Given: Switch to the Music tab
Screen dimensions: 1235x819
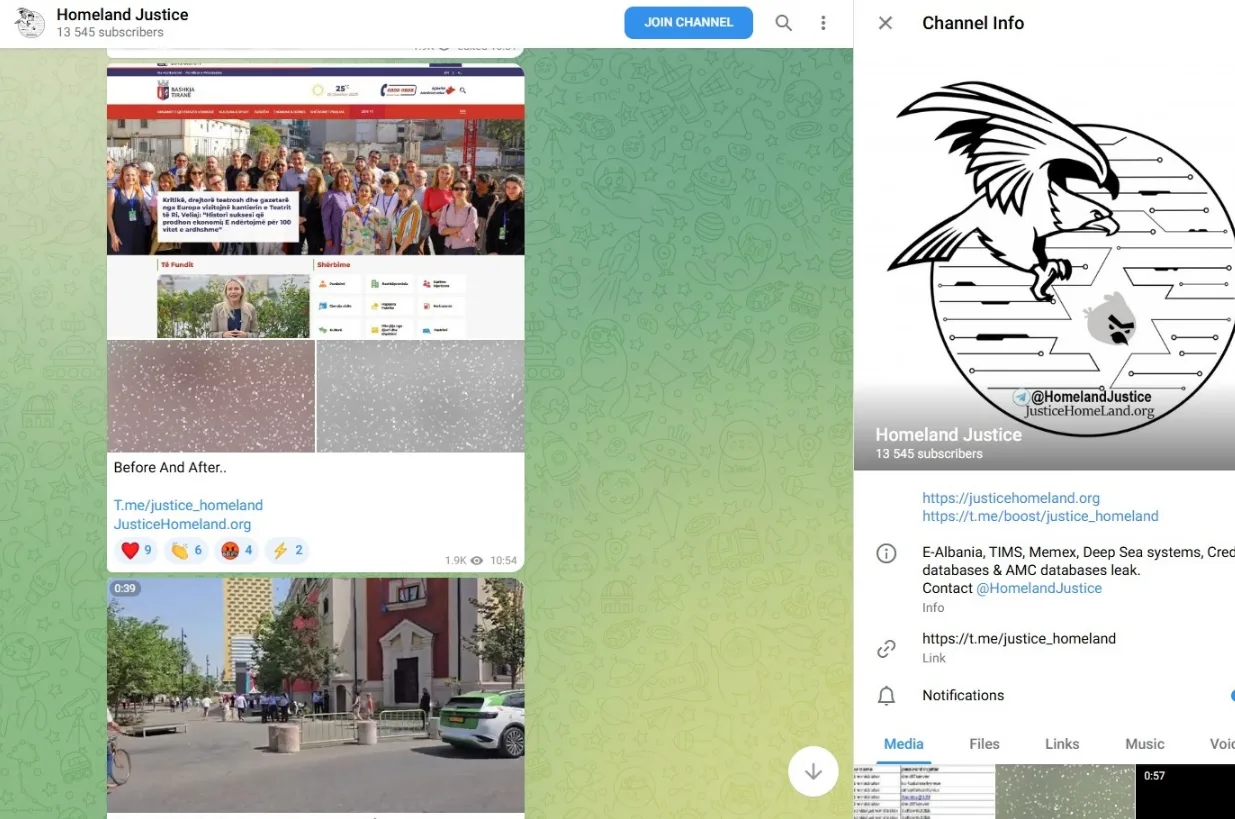Looking at the screenshot, I should click(x=1145, y=744).
